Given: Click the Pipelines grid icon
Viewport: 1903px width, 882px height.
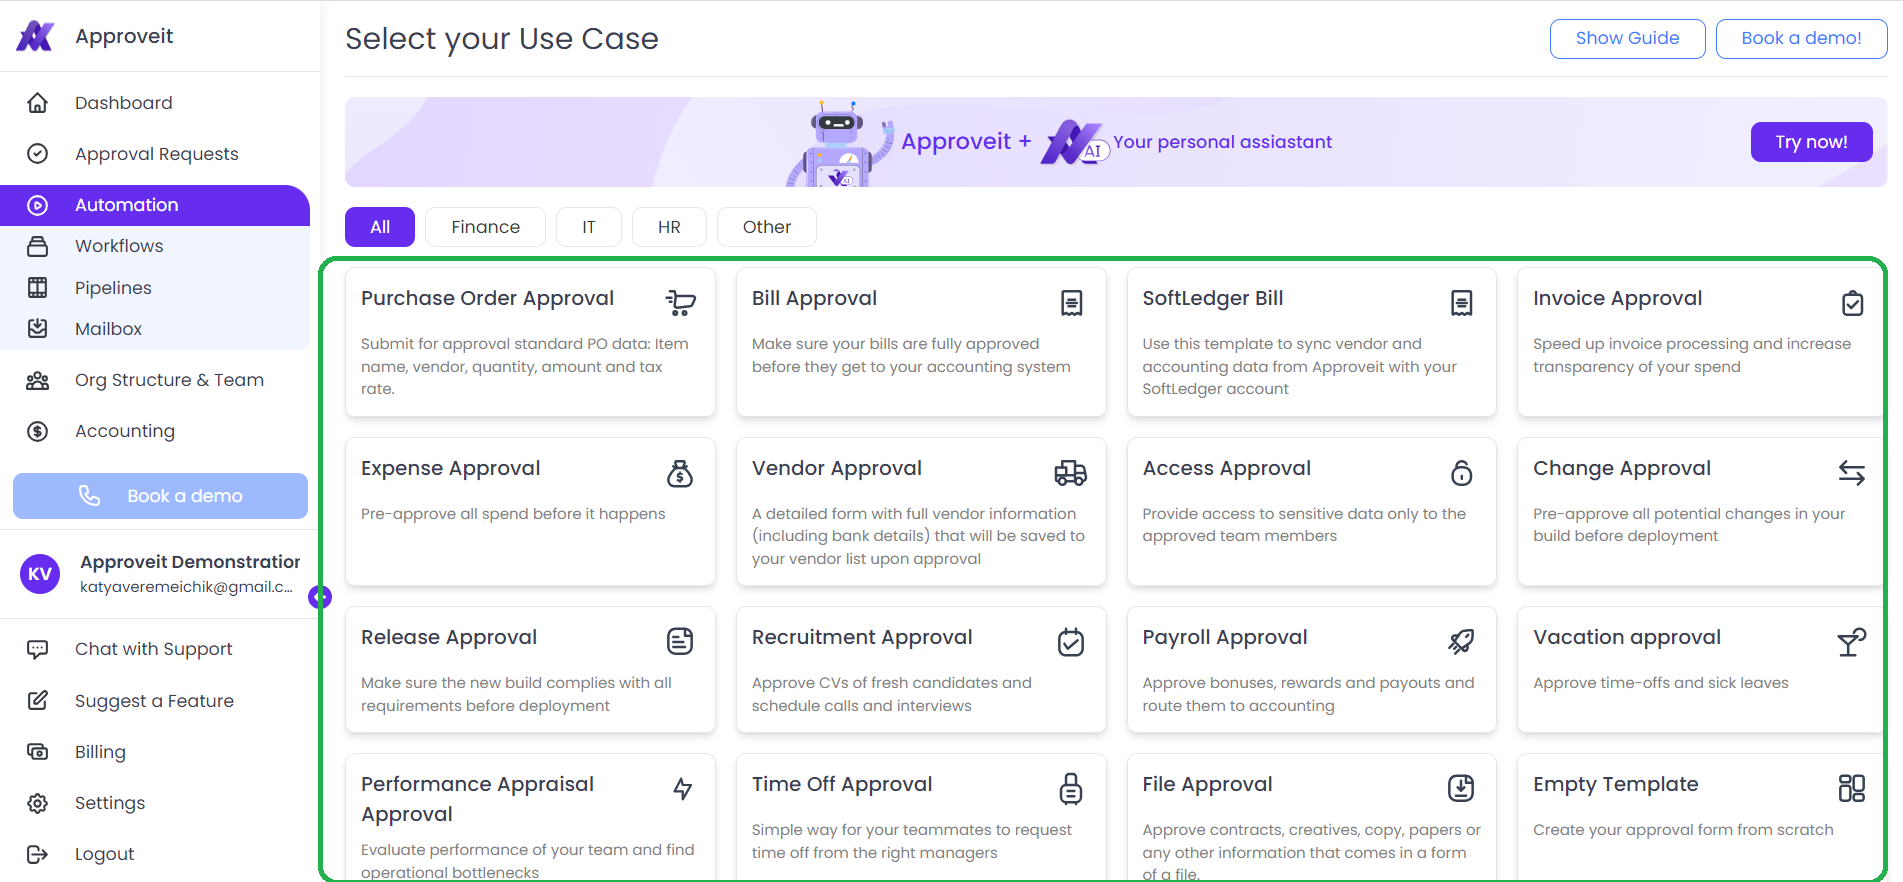Looking at the screenshot, I should [37, 288].
